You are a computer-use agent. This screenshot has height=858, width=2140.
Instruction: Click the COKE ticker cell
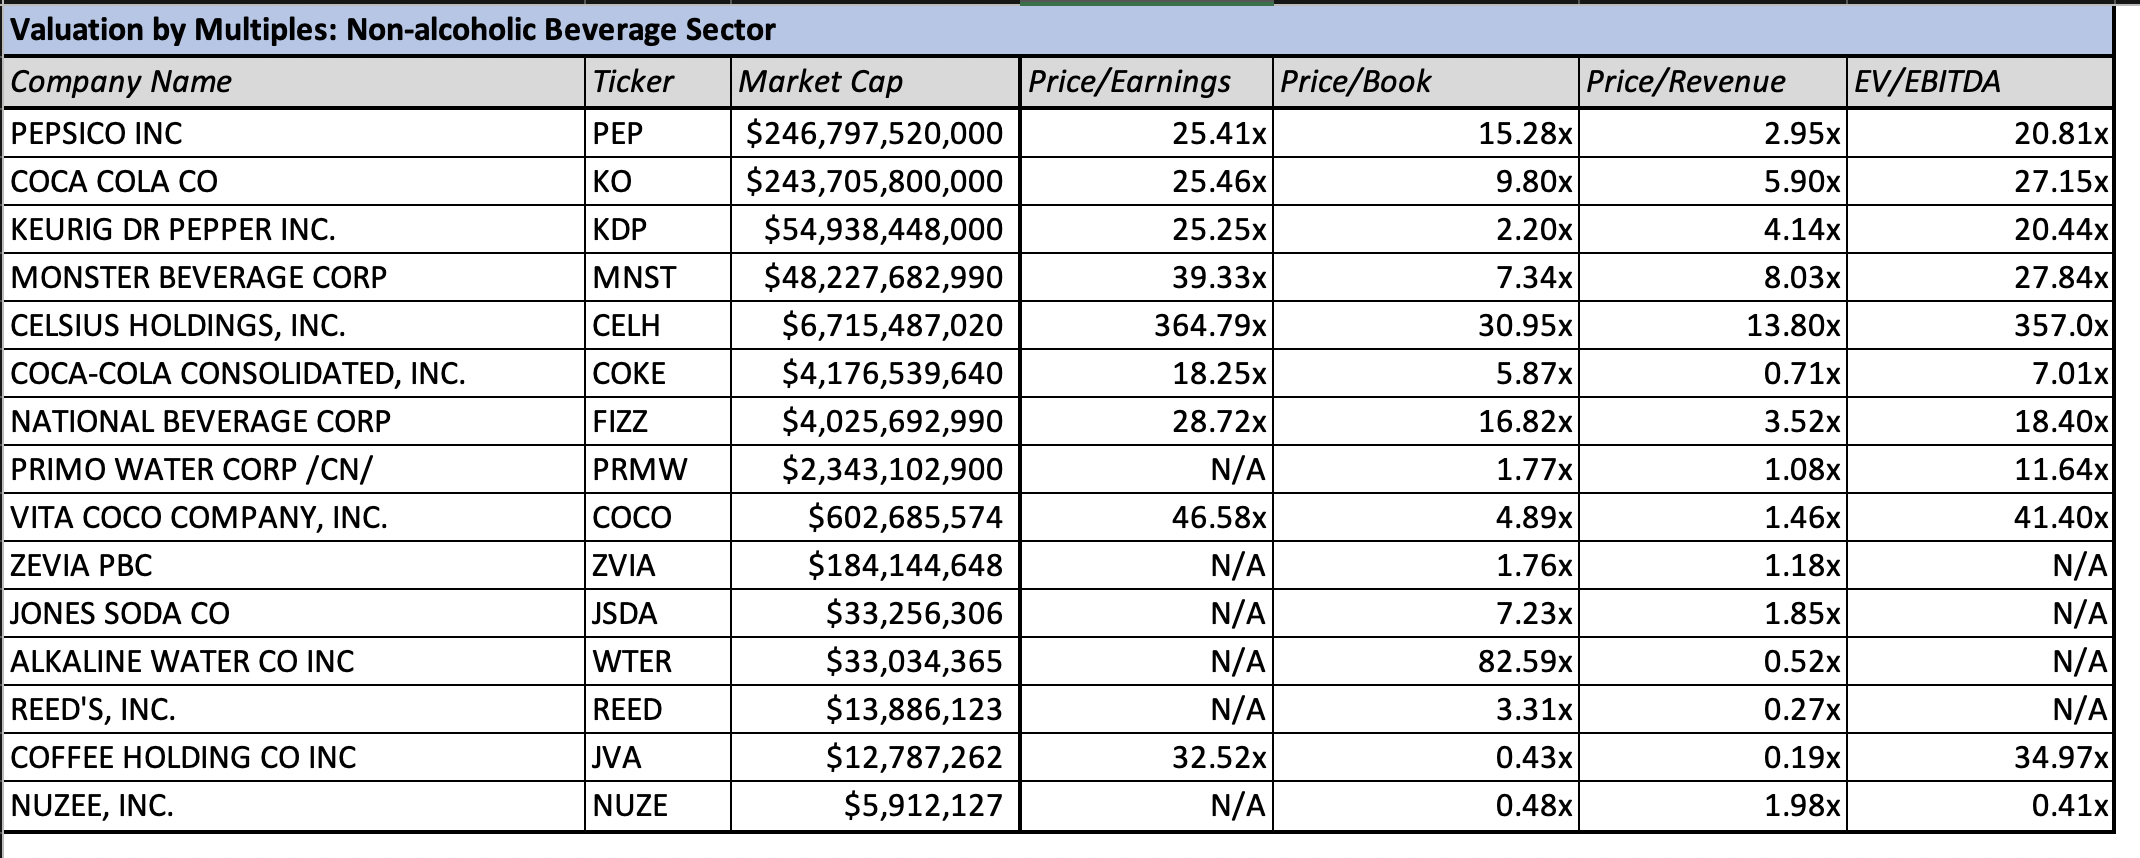pyautogui.click(x=657, y=373)
